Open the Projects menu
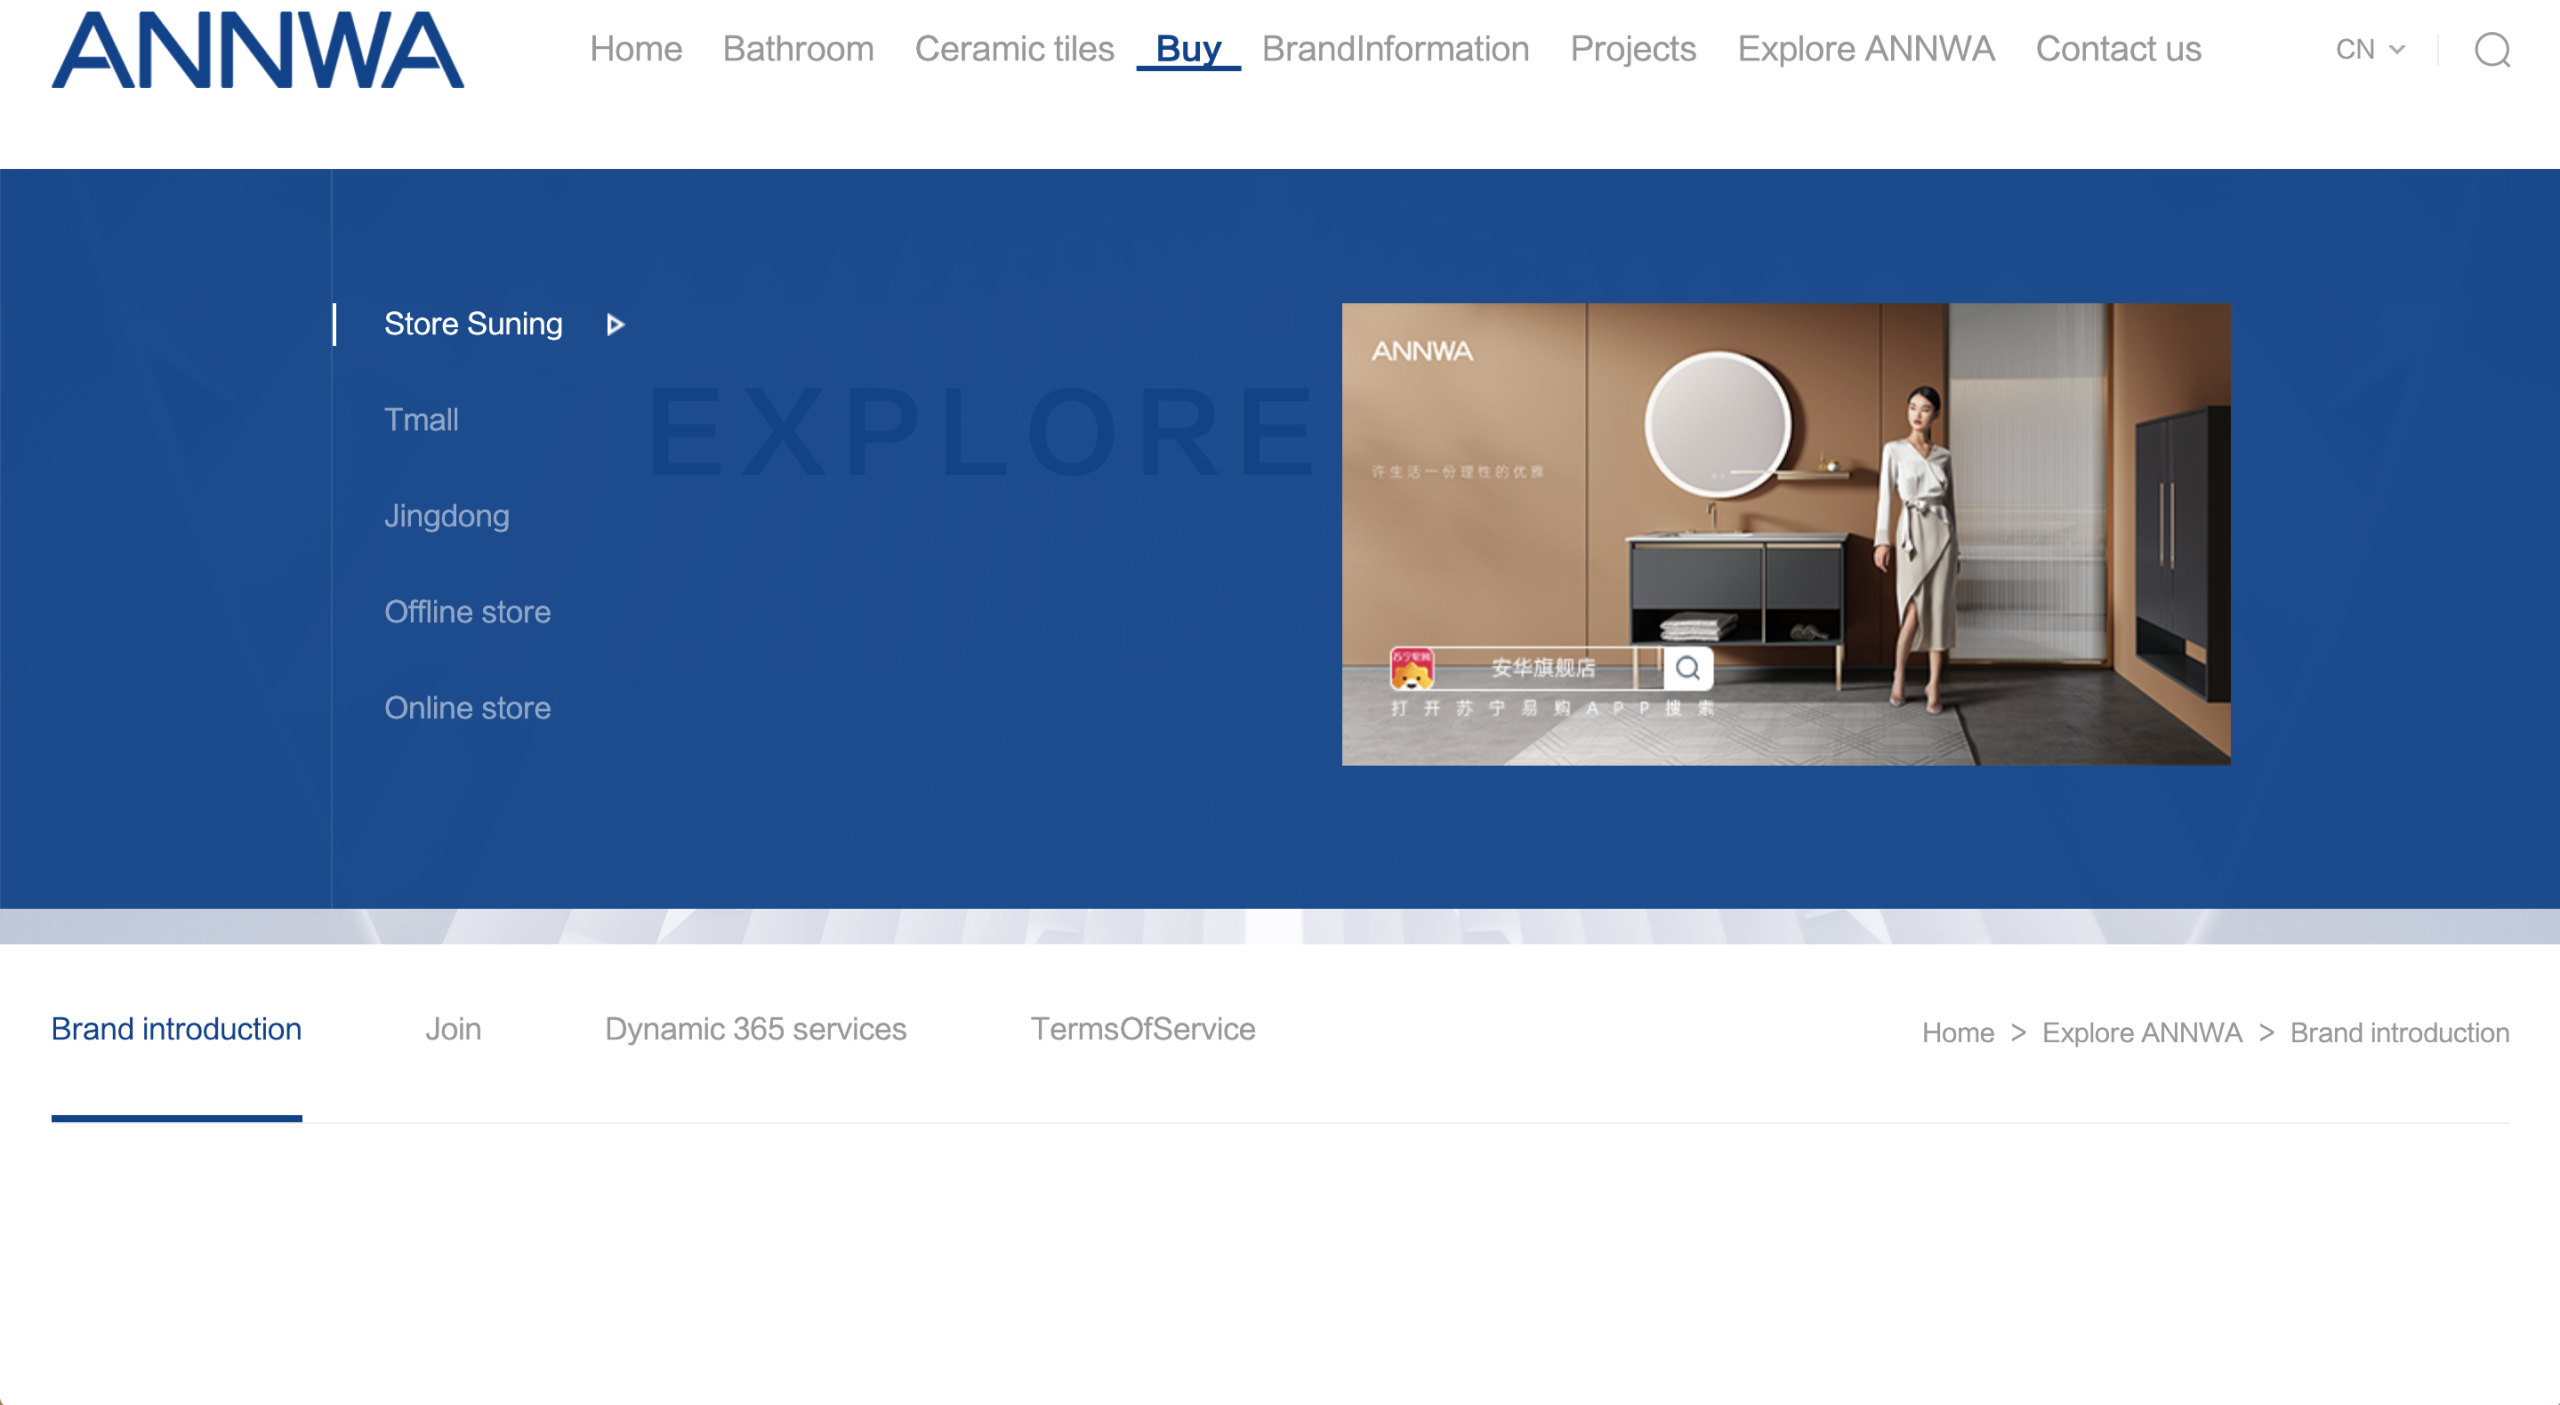 pos(1633,49)
